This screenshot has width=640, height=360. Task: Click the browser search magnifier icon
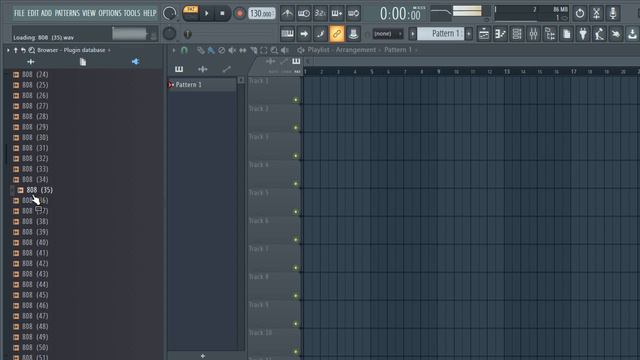(x=31, y=50)
